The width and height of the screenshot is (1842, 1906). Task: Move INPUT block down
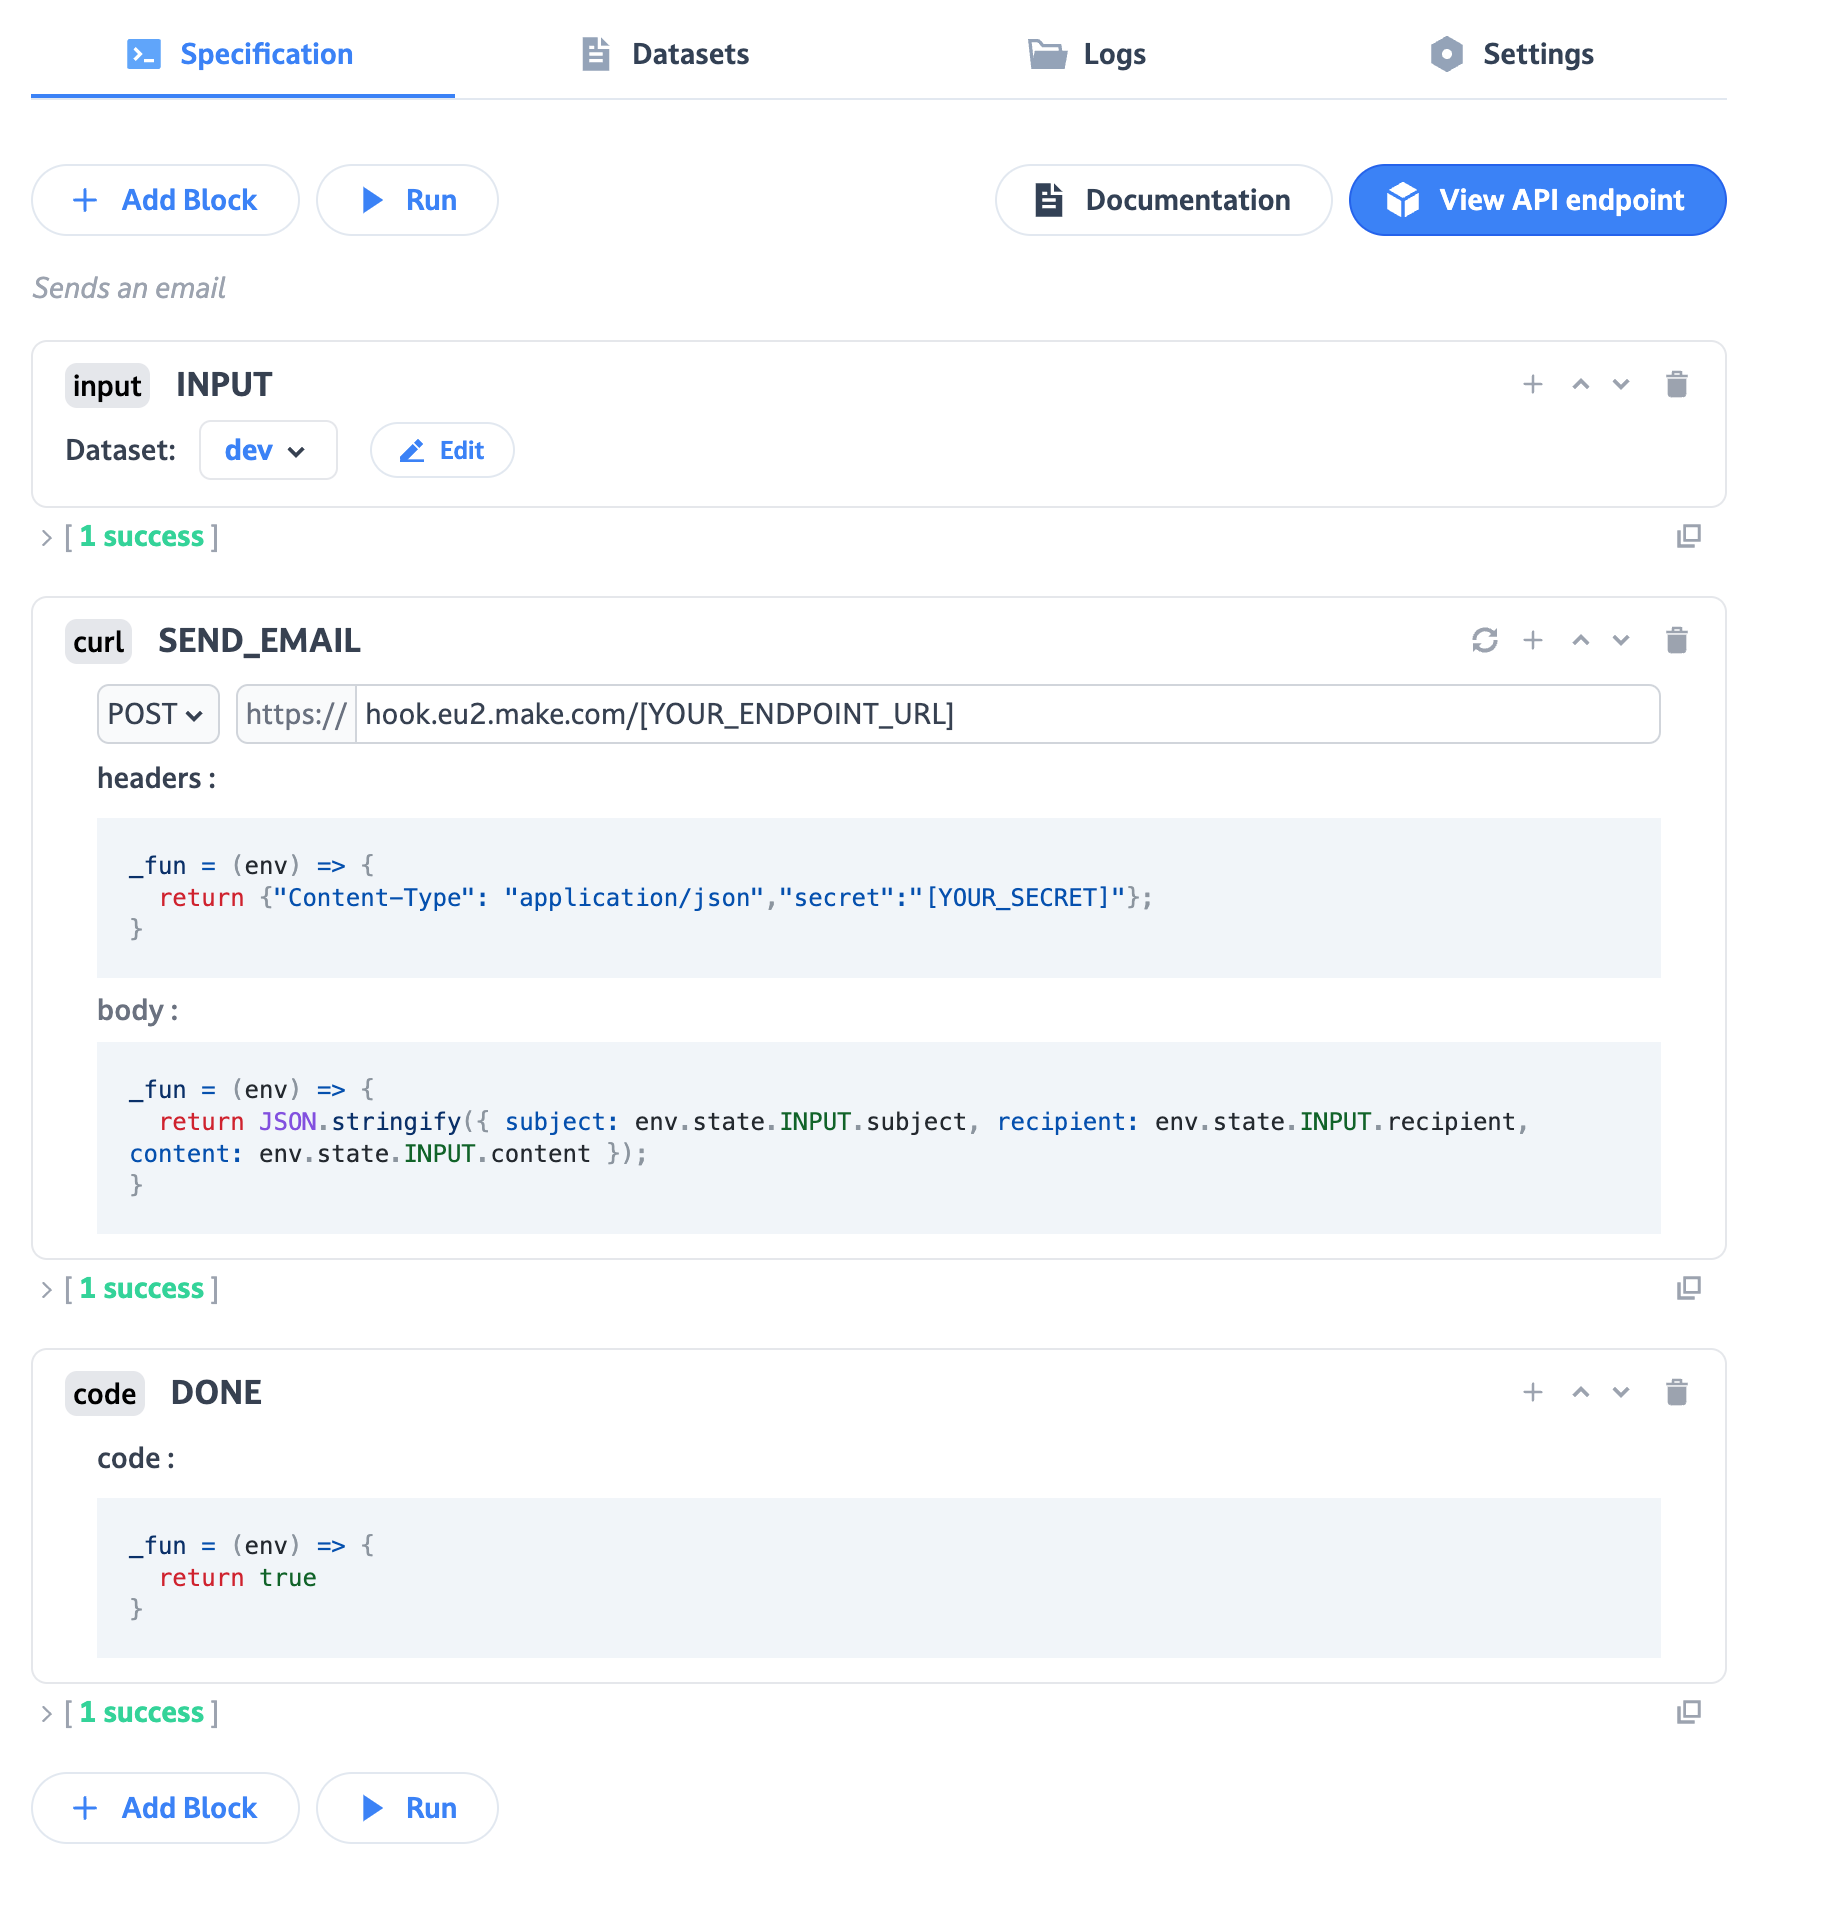click(x=1621, y=384)
